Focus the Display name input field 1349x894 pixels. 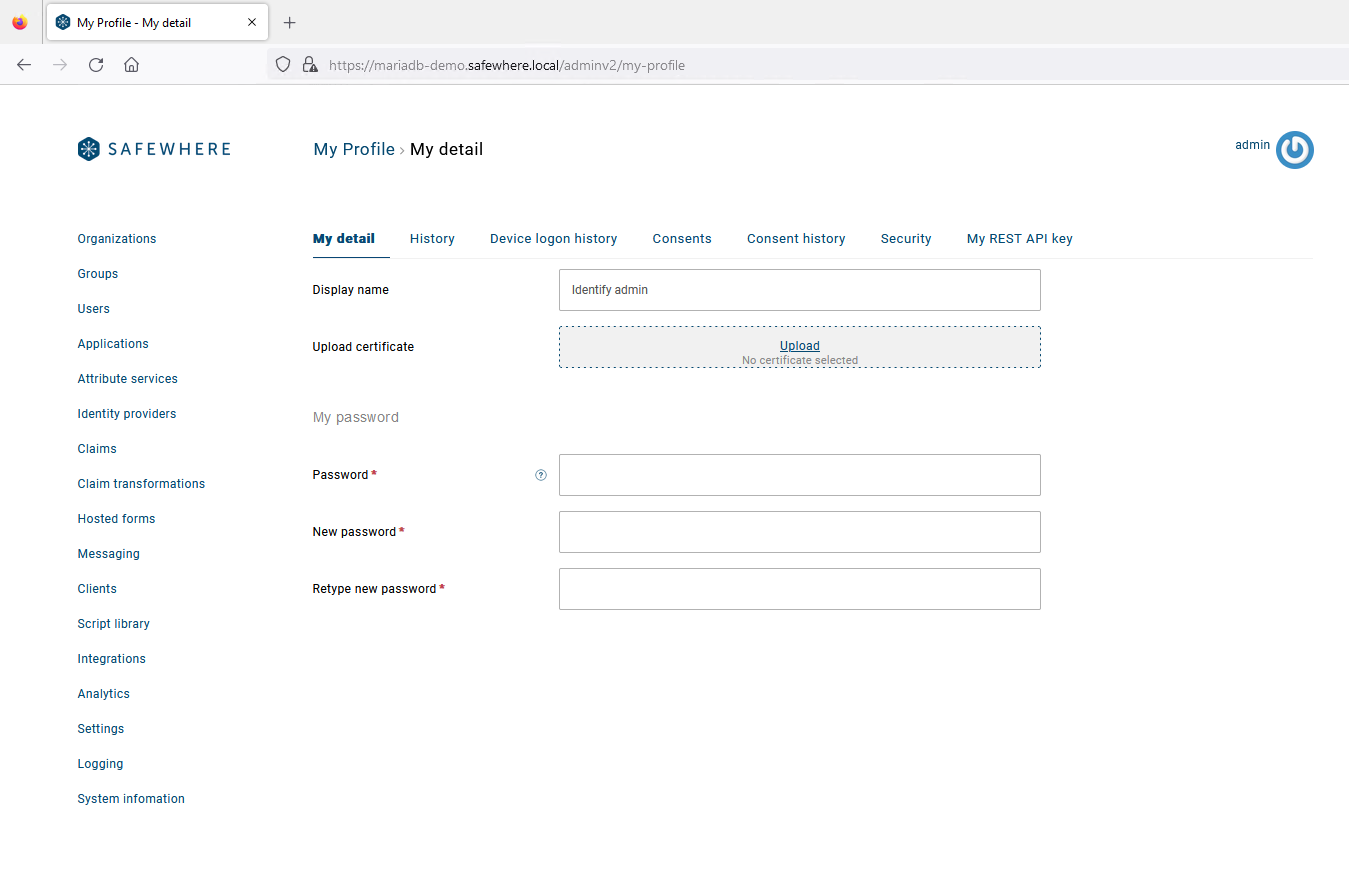point(800,290)
